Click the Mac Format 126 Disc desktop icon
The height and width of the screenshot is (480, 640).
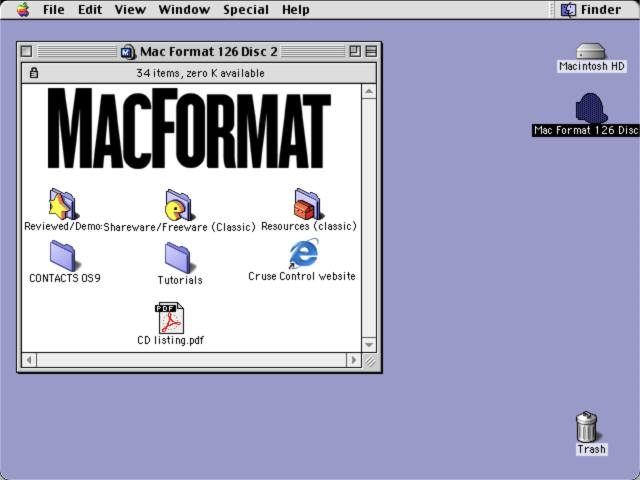point(591,108)
